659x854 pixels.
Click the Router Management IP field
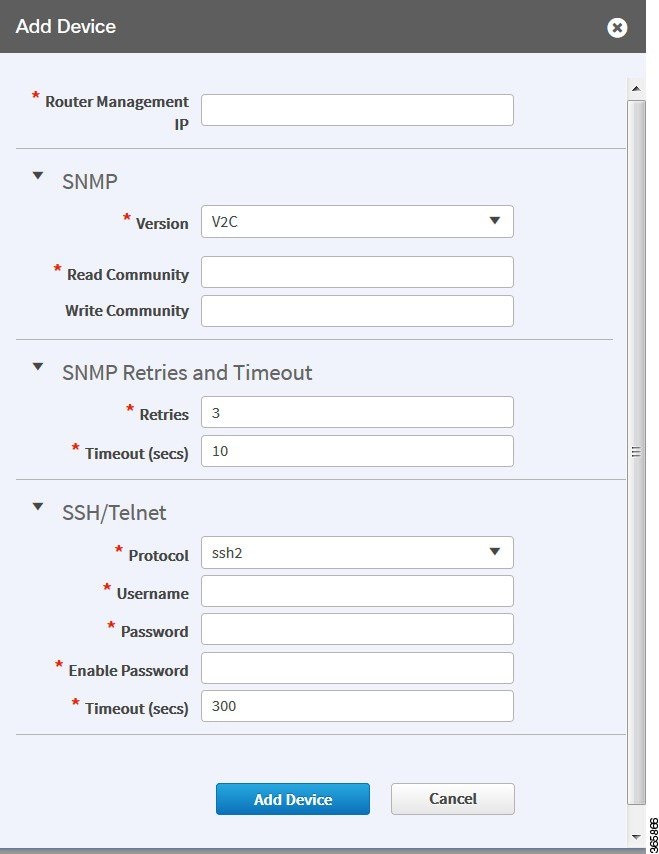click(357, 110)
